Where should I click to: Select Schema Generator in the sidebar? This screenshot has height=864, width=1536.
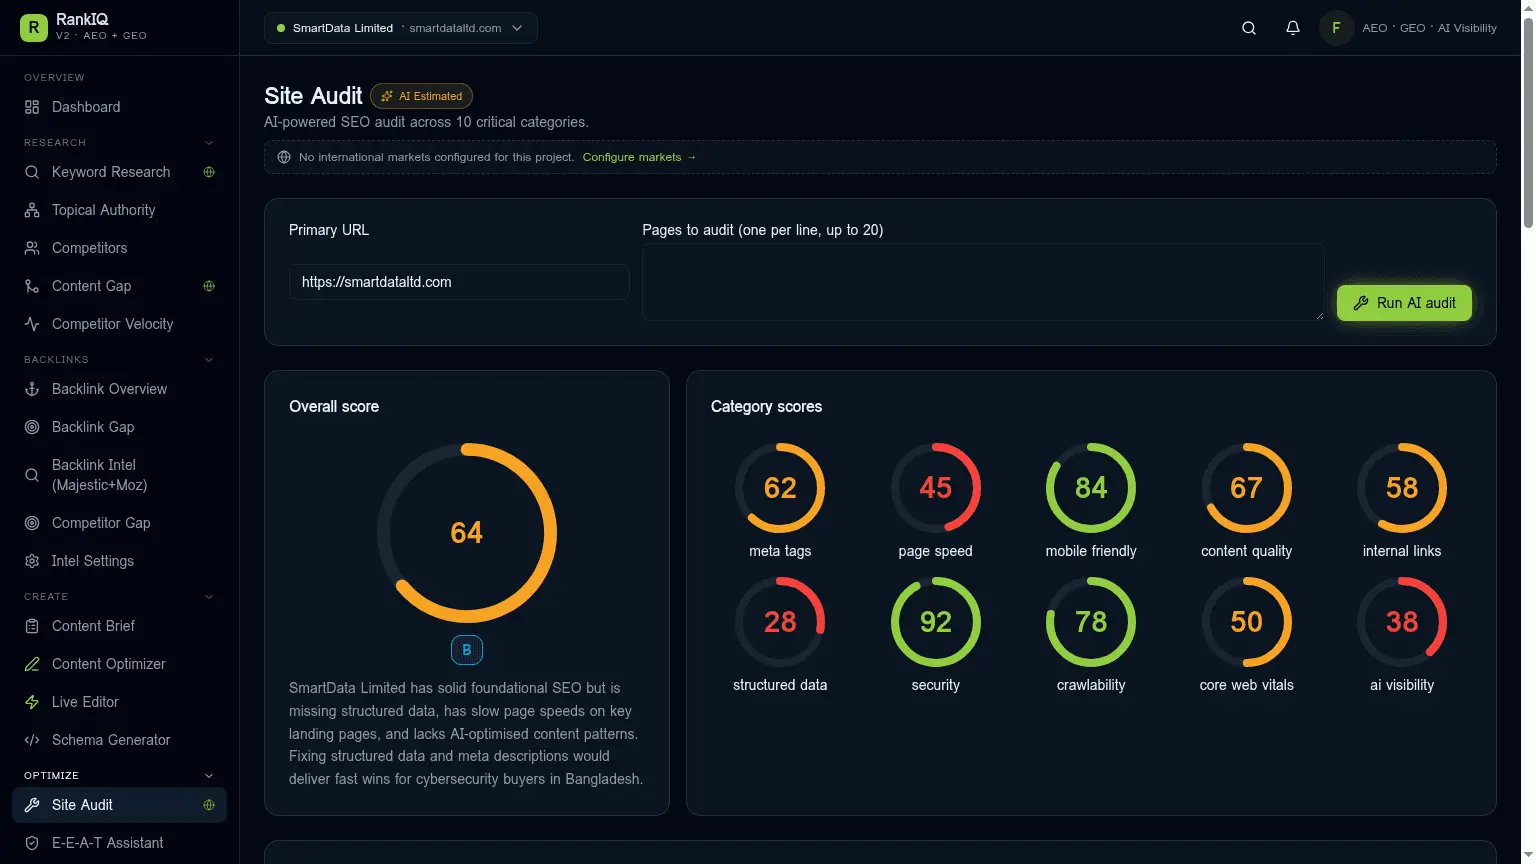119,740
